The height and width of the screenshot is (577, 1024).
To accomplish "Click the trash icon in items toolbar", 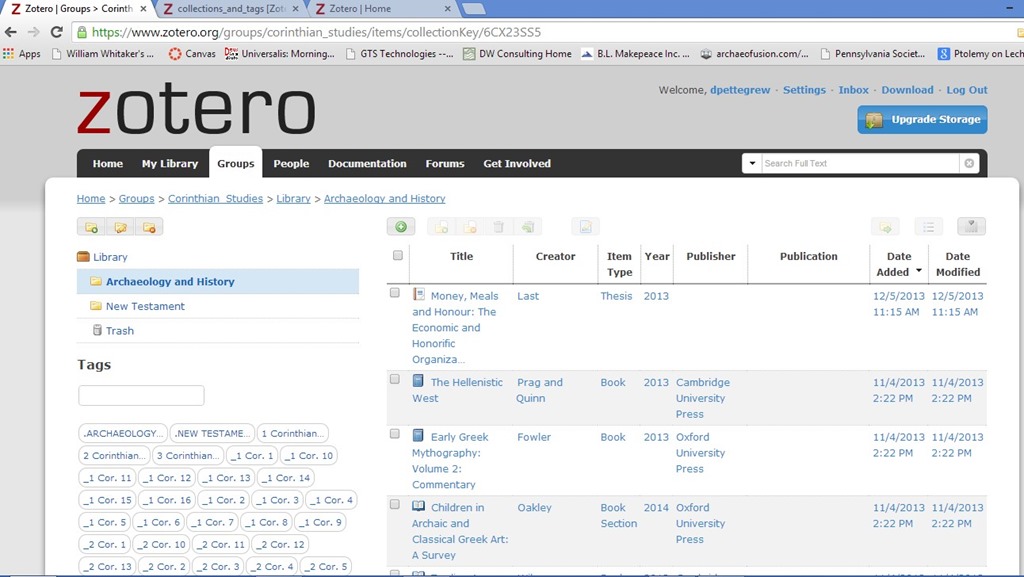I will coord(498,227).
